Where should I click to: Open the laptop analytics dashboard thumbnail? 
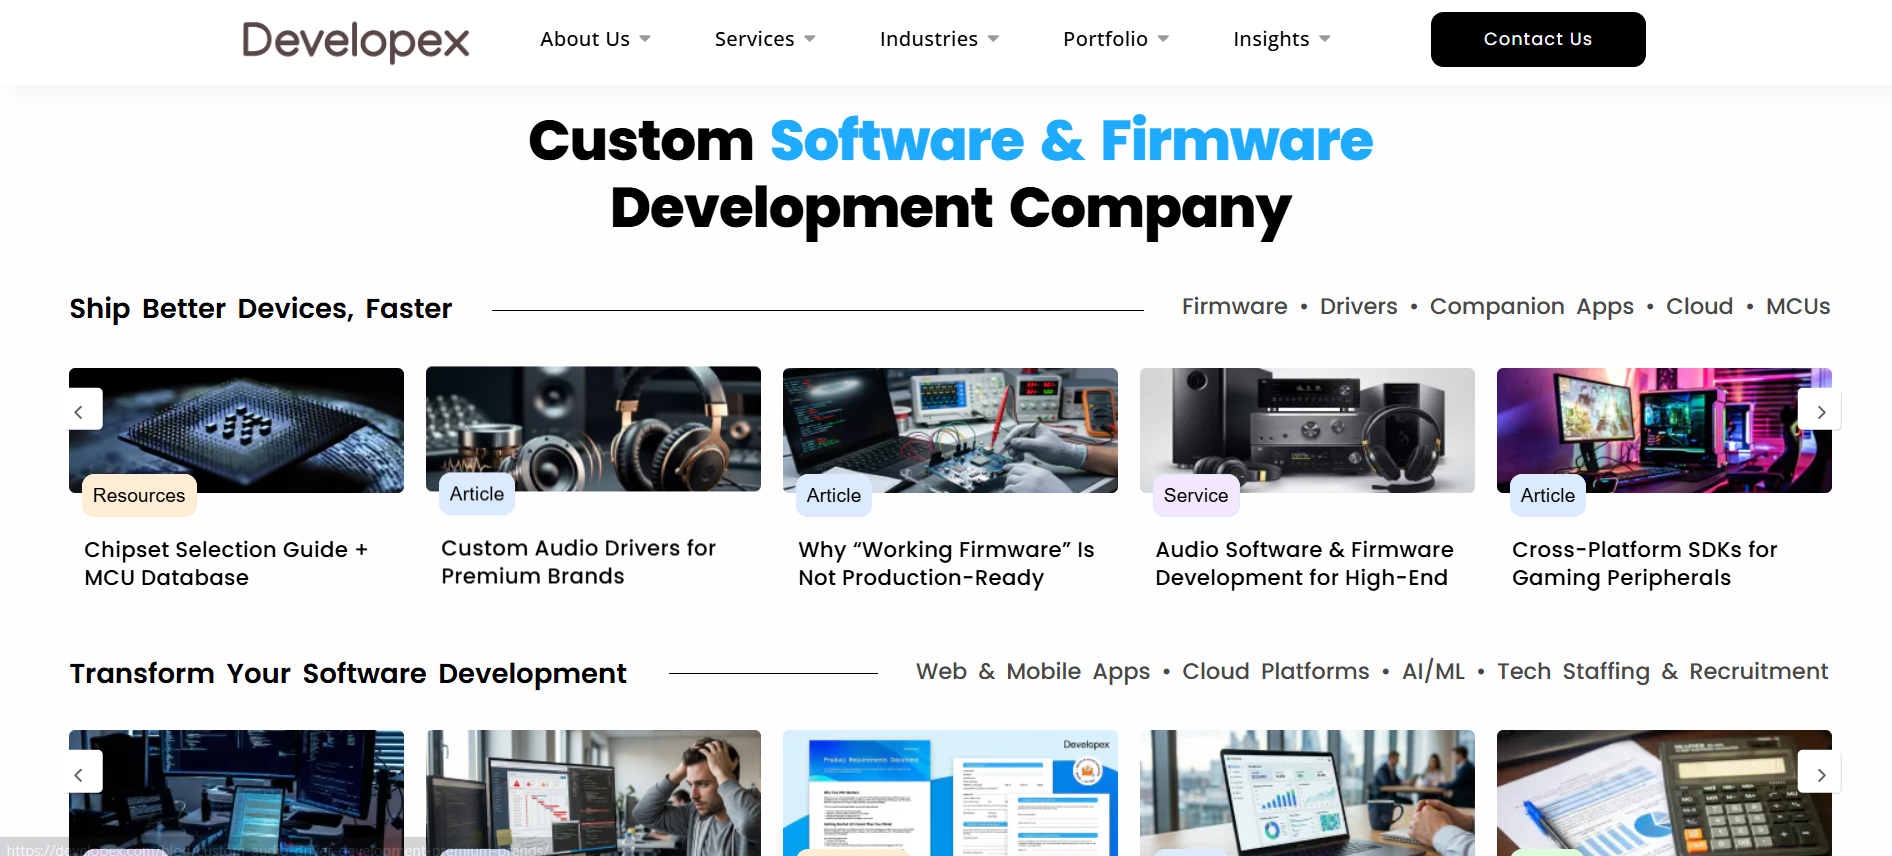tap(1307, 793)
